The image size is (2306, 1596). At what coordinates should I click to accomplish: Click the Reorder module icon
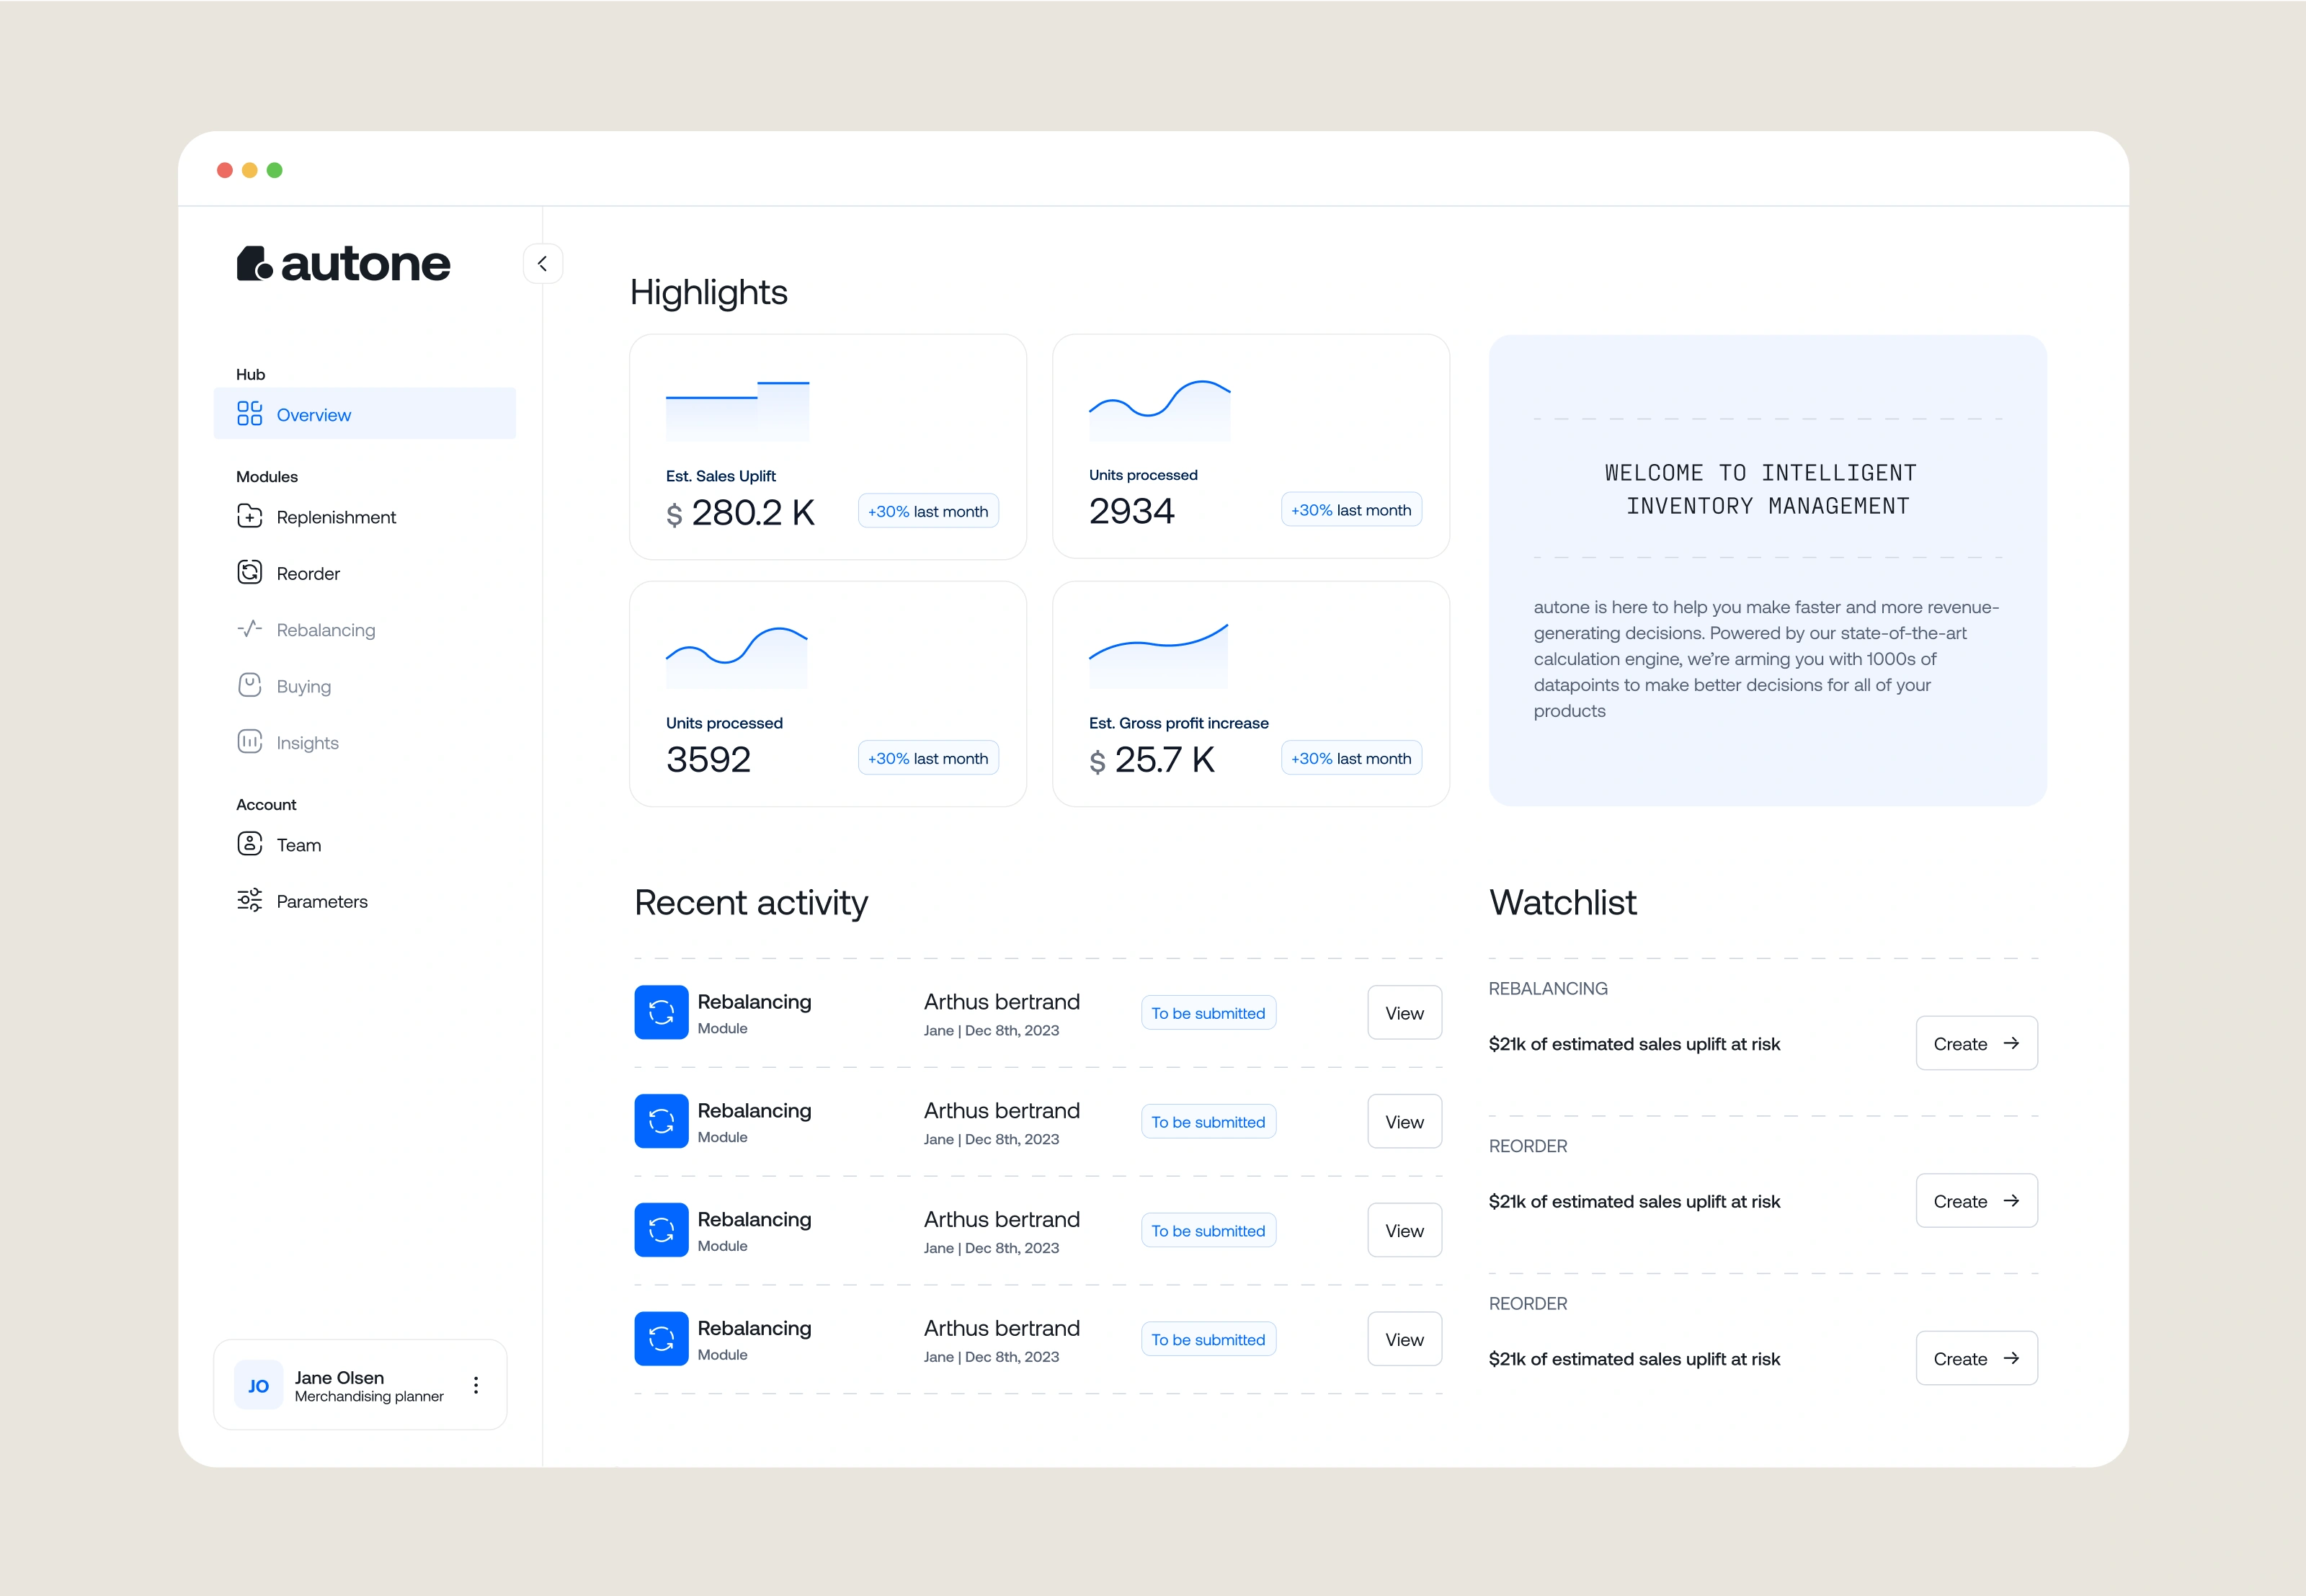click(249, 572)
